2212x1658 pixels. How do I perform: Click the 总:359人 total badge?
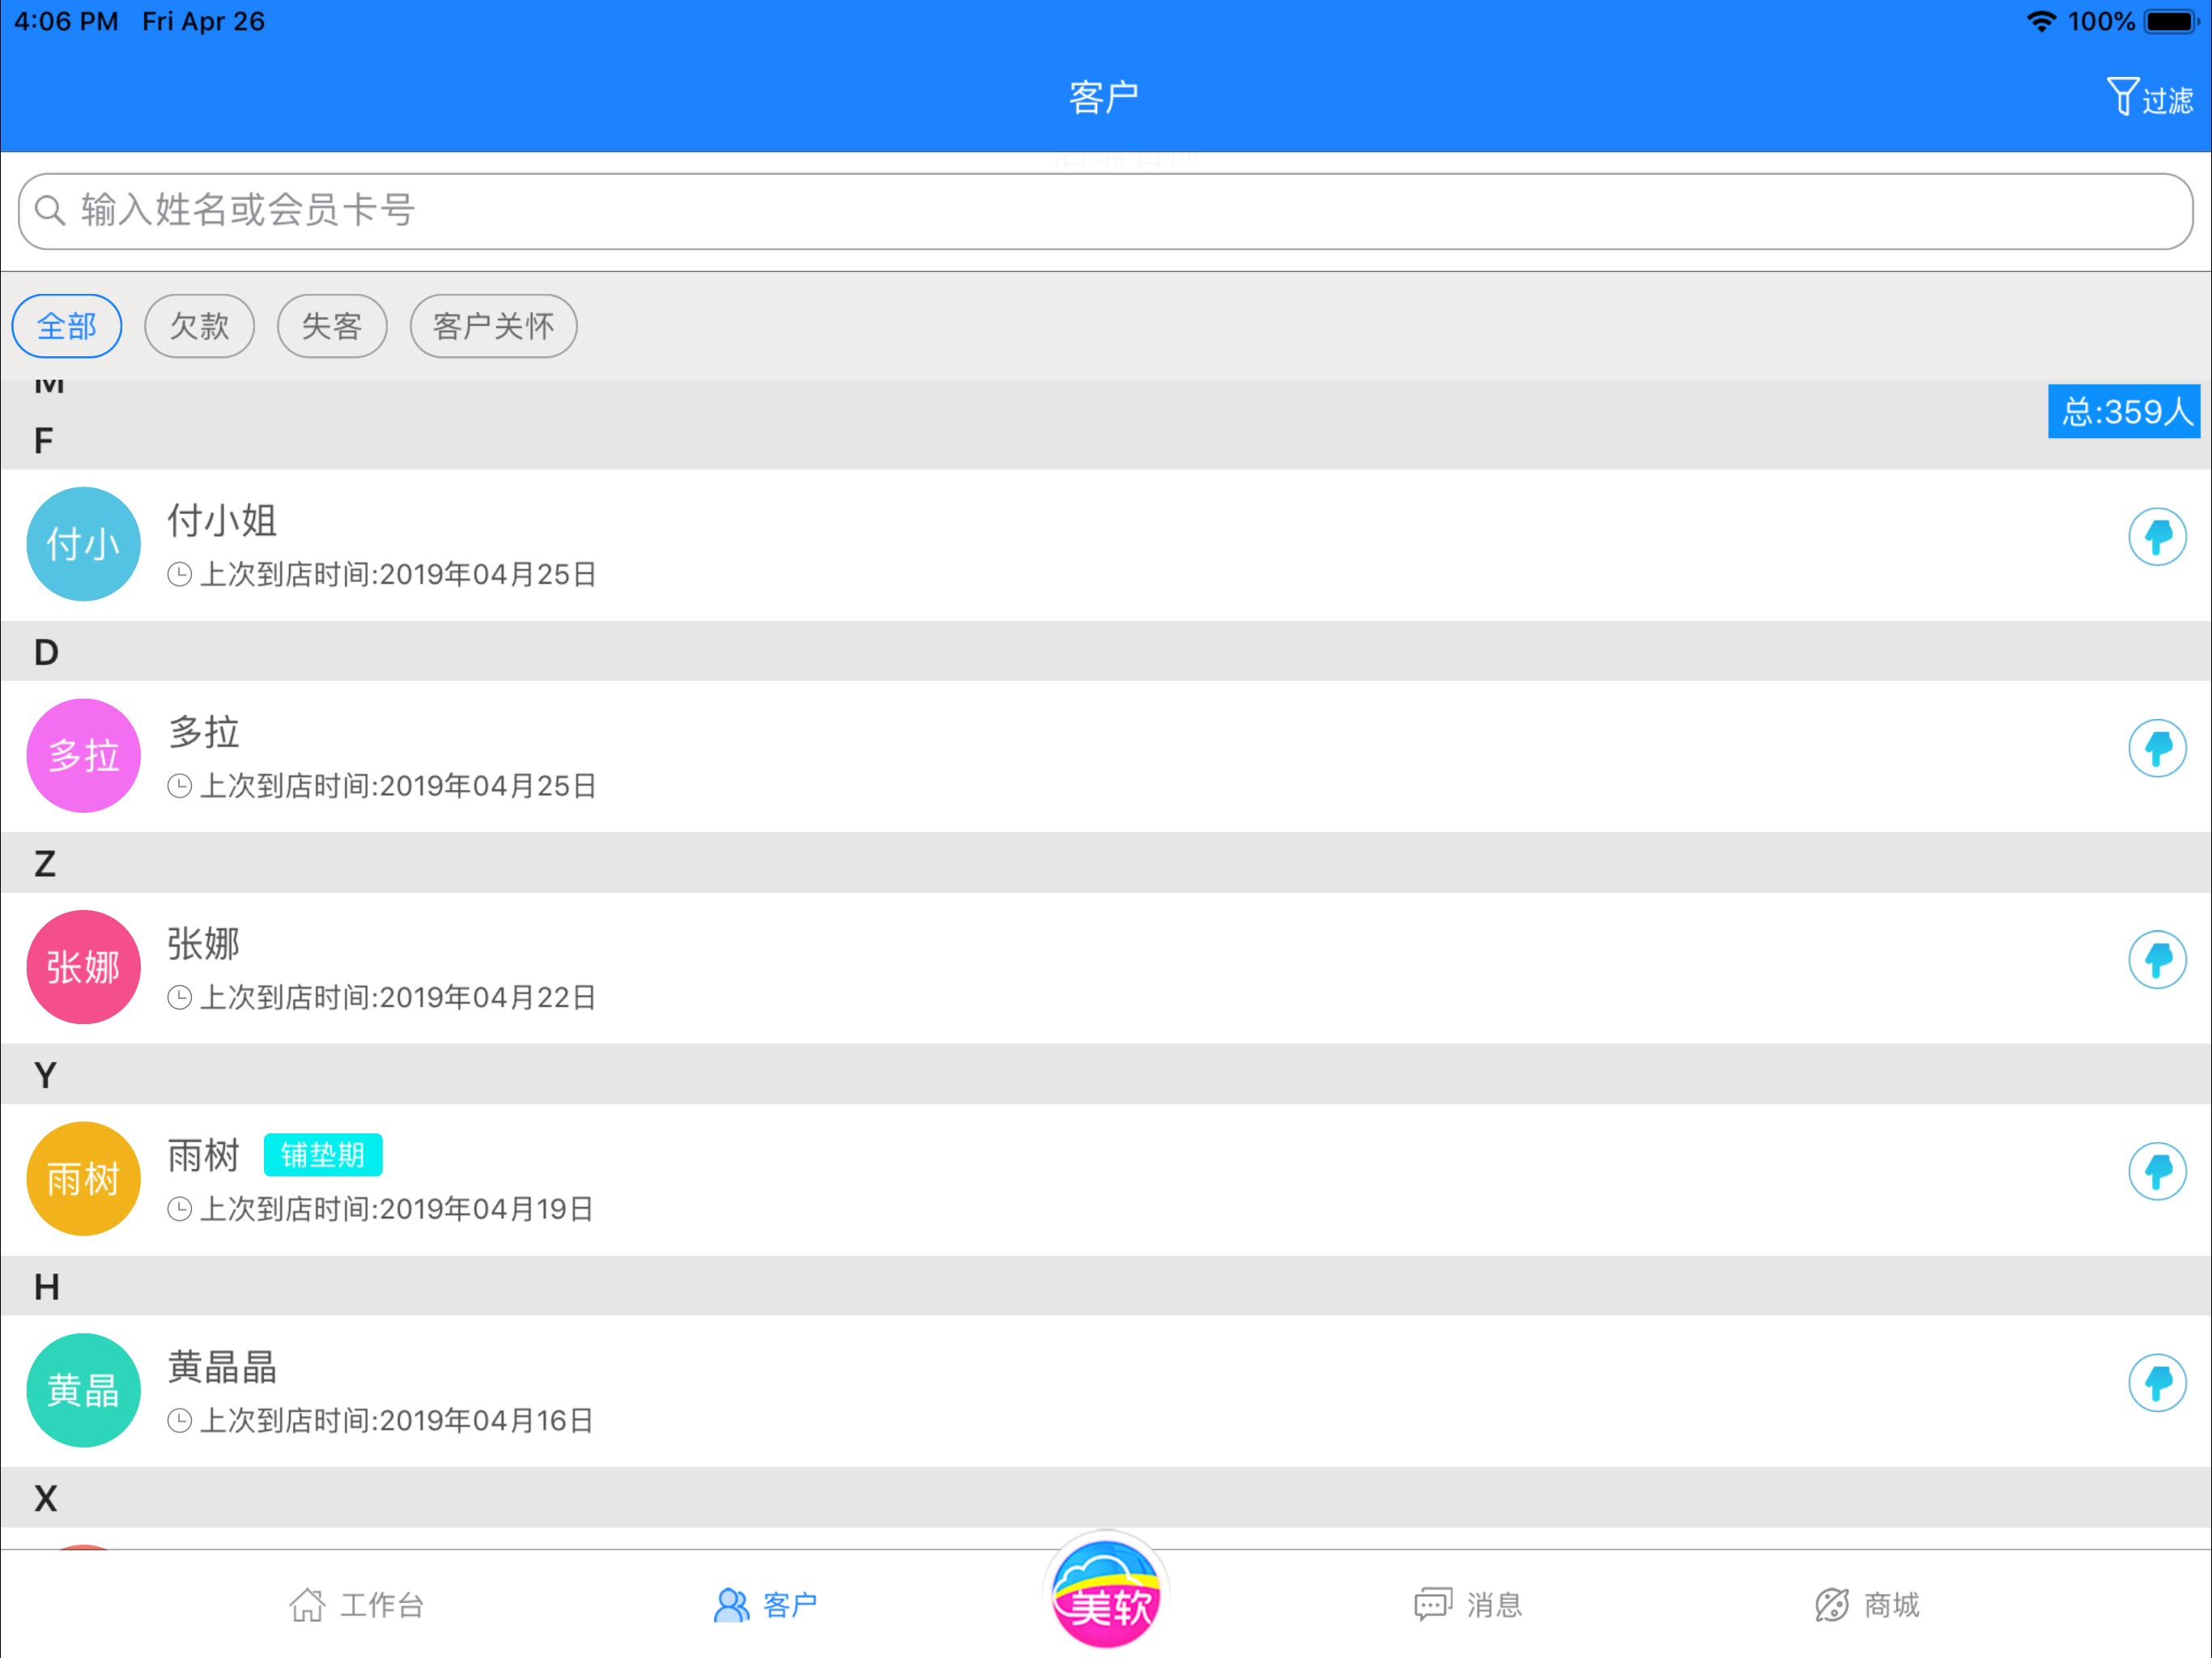coord(2124,411)
